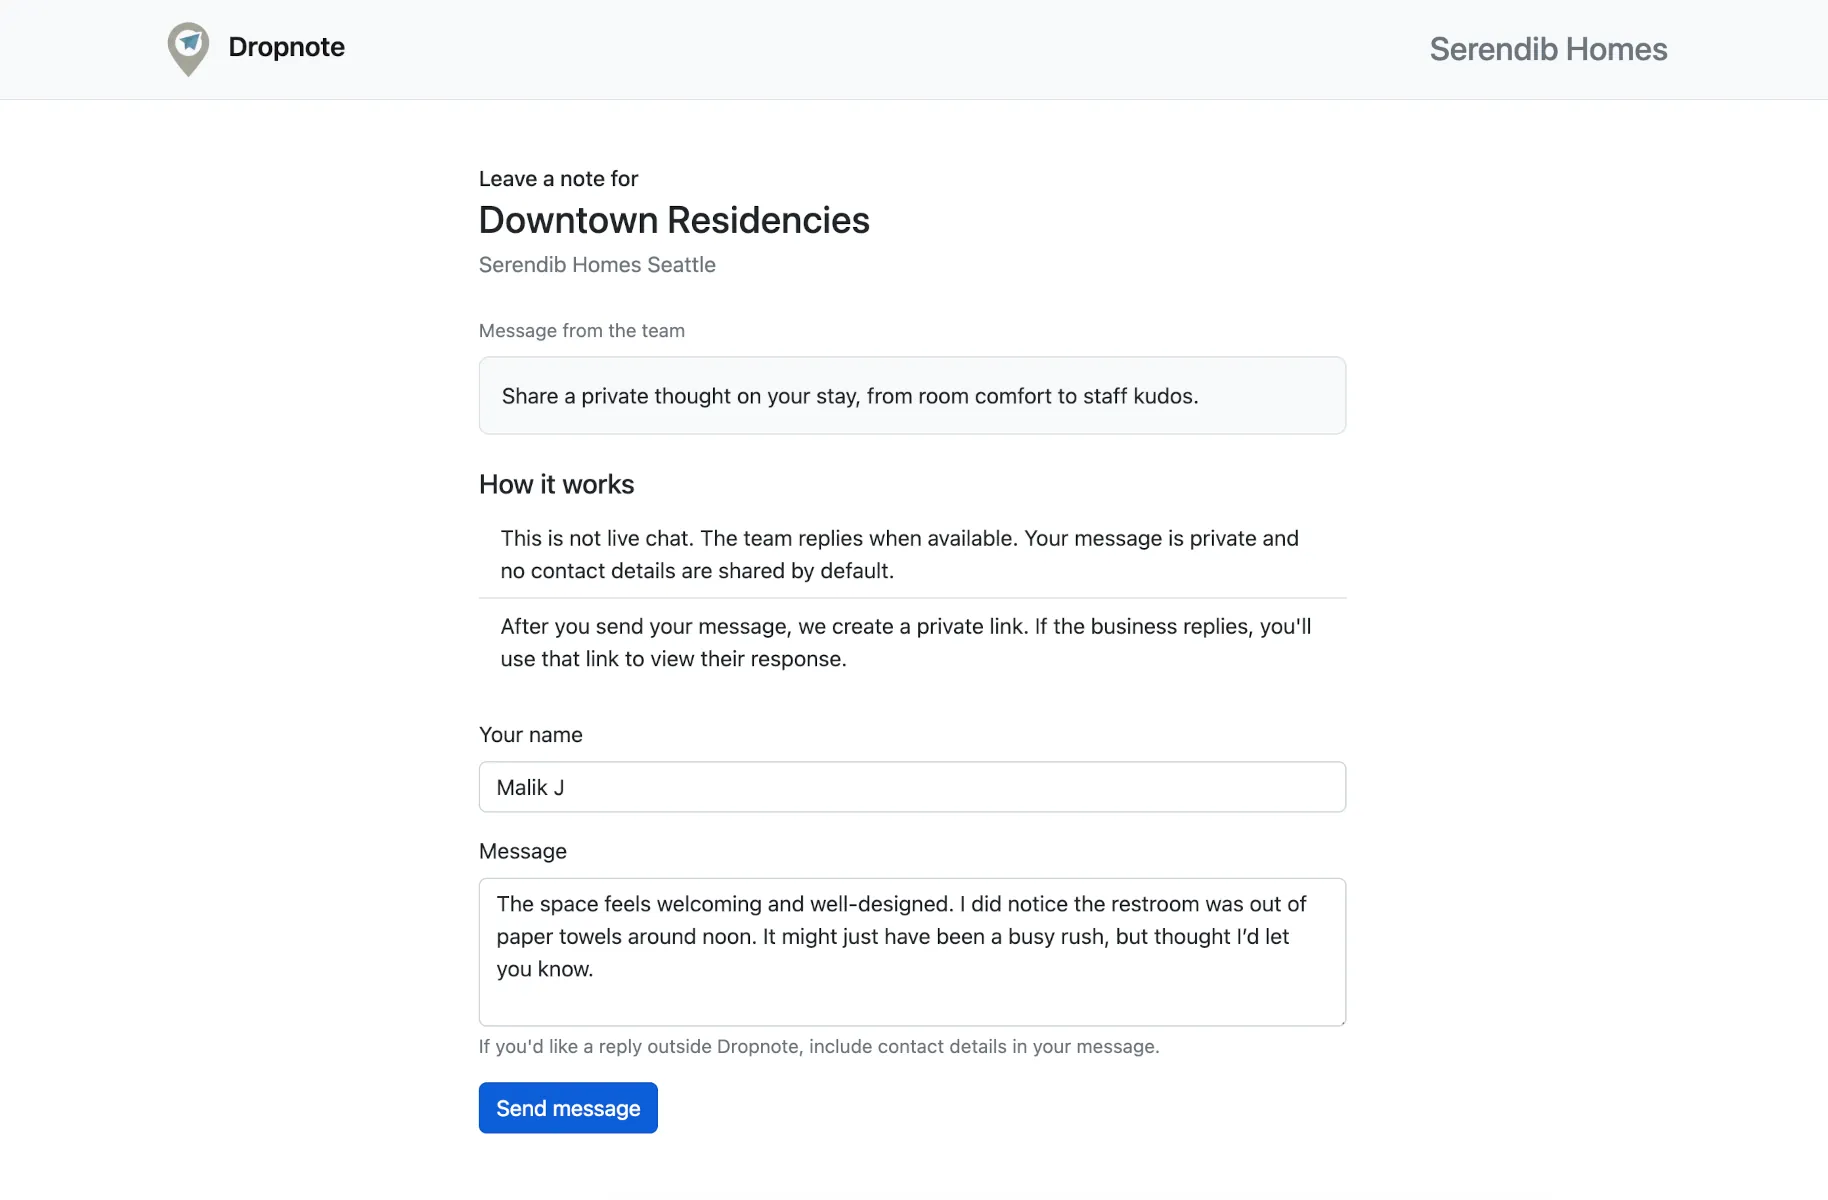The width and height of the screenshot is (1828, 1200).
Task: Click the contact details hint below Message
Action: coord(818,1047)
